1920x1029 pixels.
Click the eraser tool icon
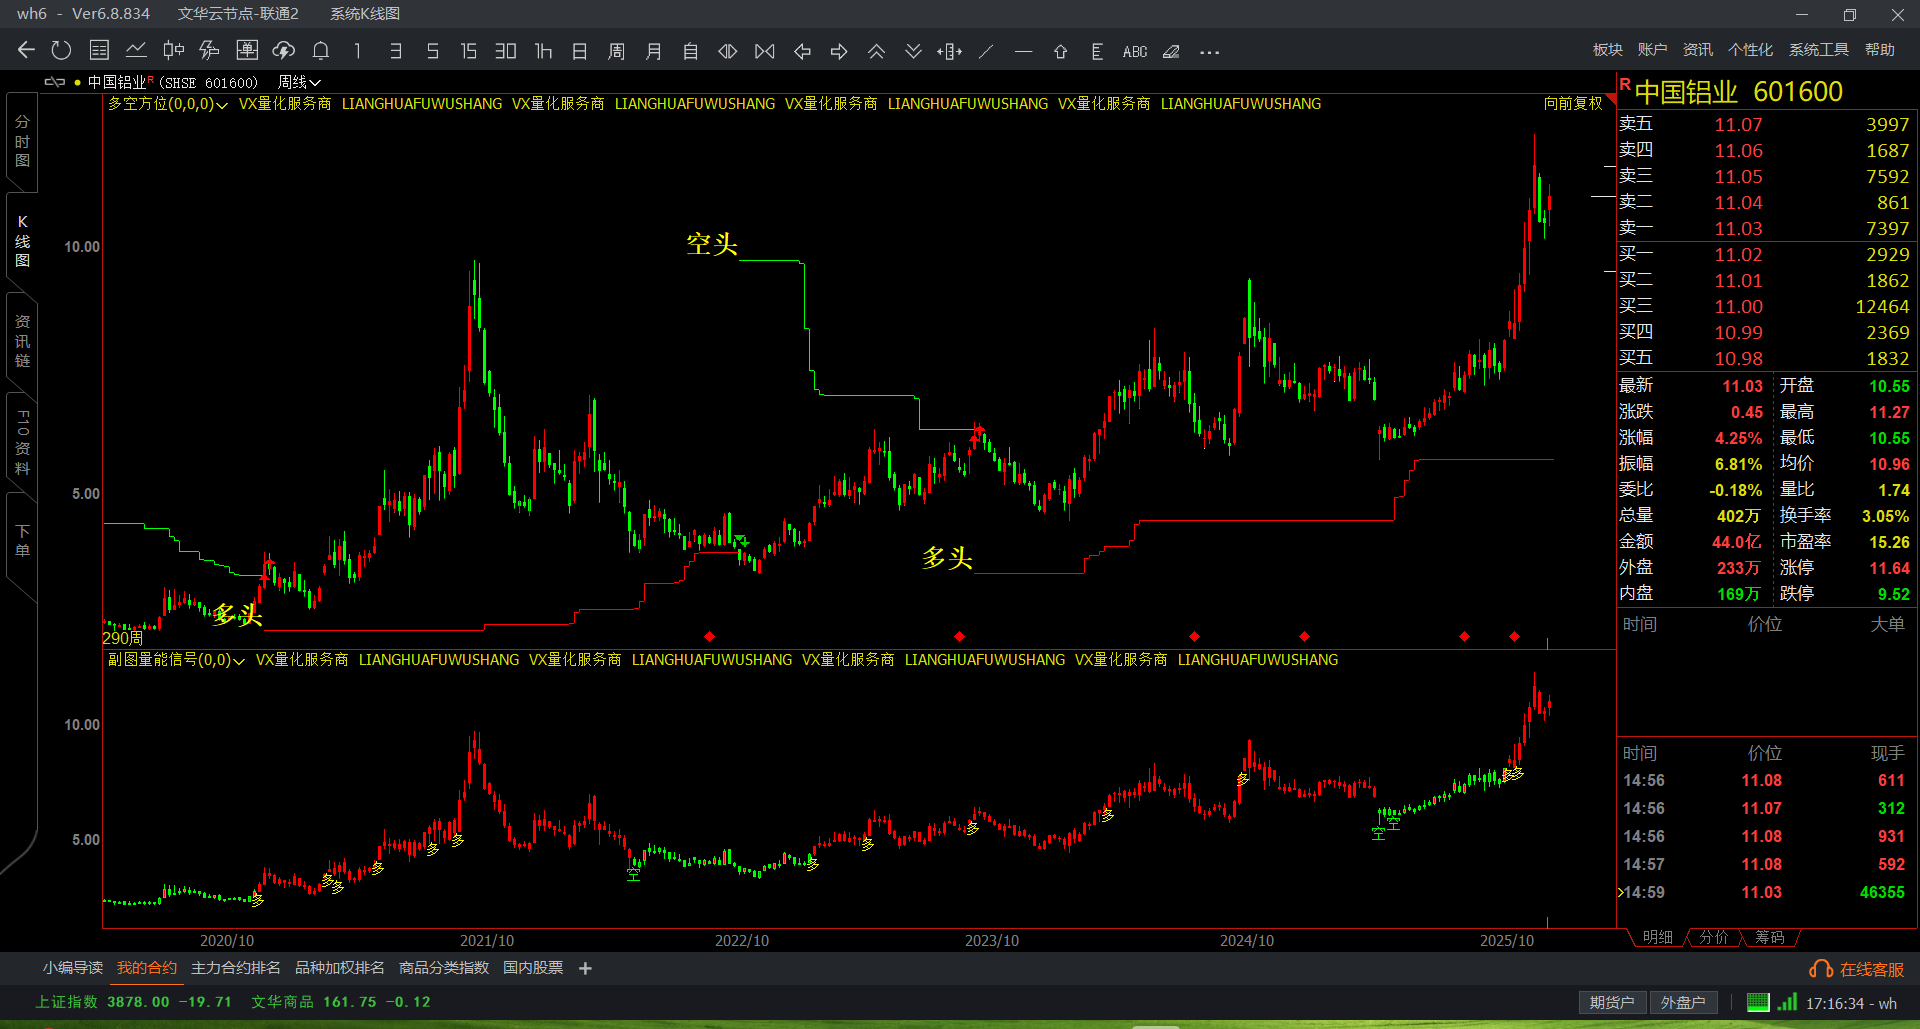(x=1171, y=51)
